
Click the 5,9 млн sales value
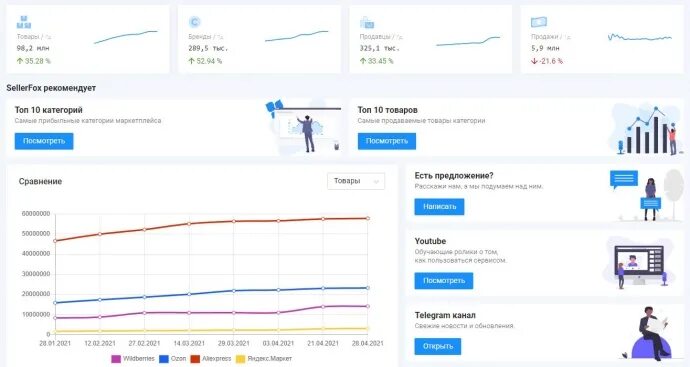(x=545, y=48)
